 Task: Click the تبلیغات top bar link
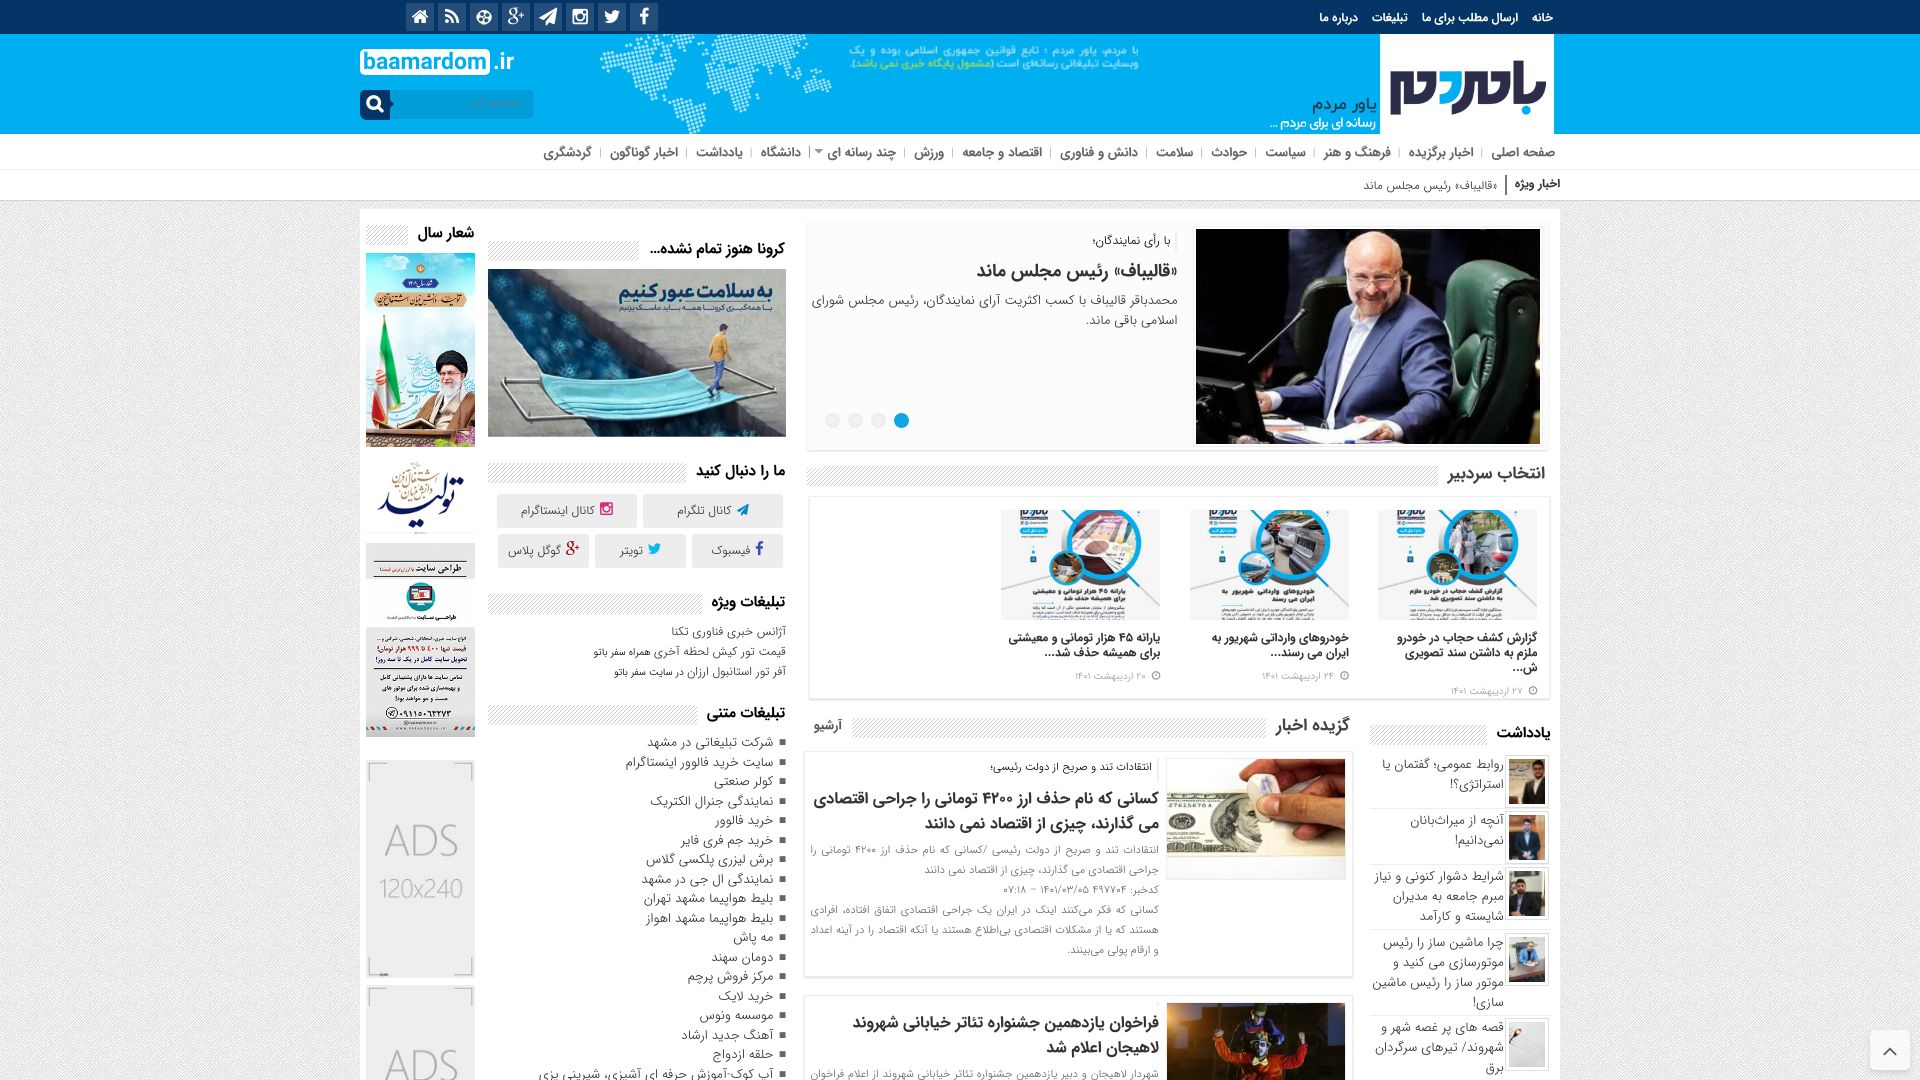[1389, 17]
